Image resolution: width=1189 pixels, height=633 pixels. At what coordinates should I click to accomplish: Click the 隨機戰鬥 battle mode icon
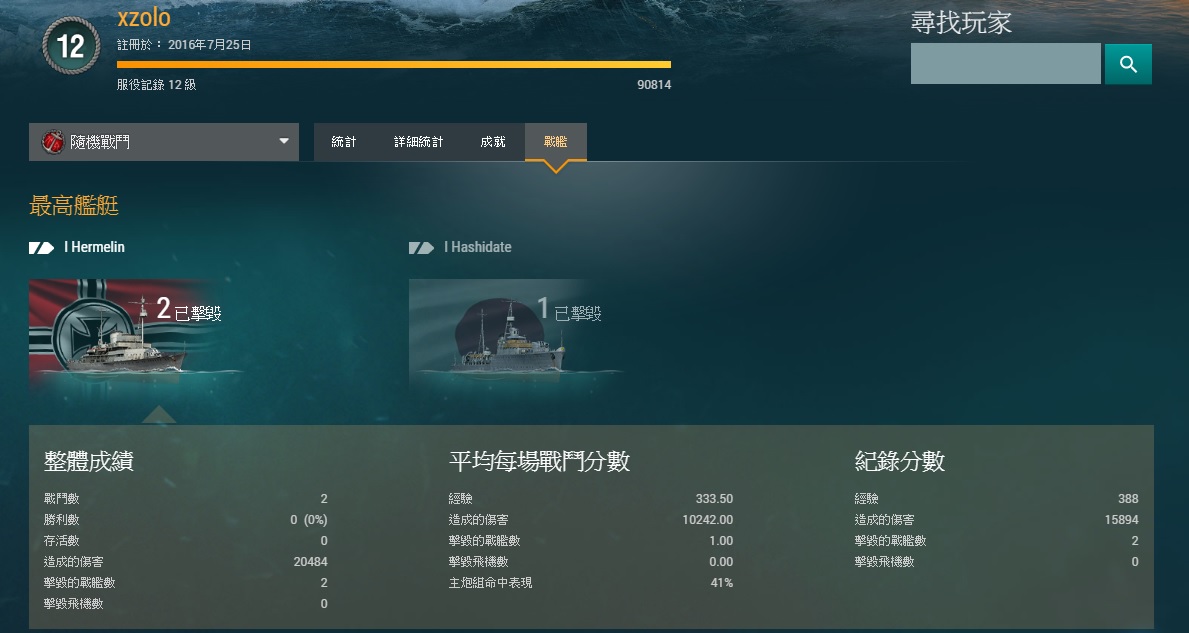[53, 142]
